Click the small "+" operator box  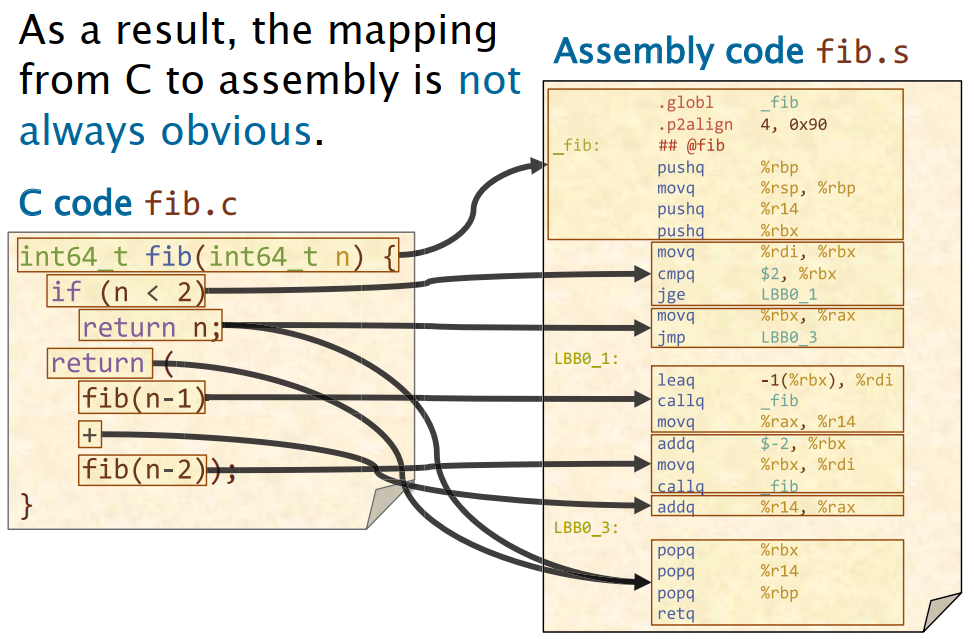(90, 434)
